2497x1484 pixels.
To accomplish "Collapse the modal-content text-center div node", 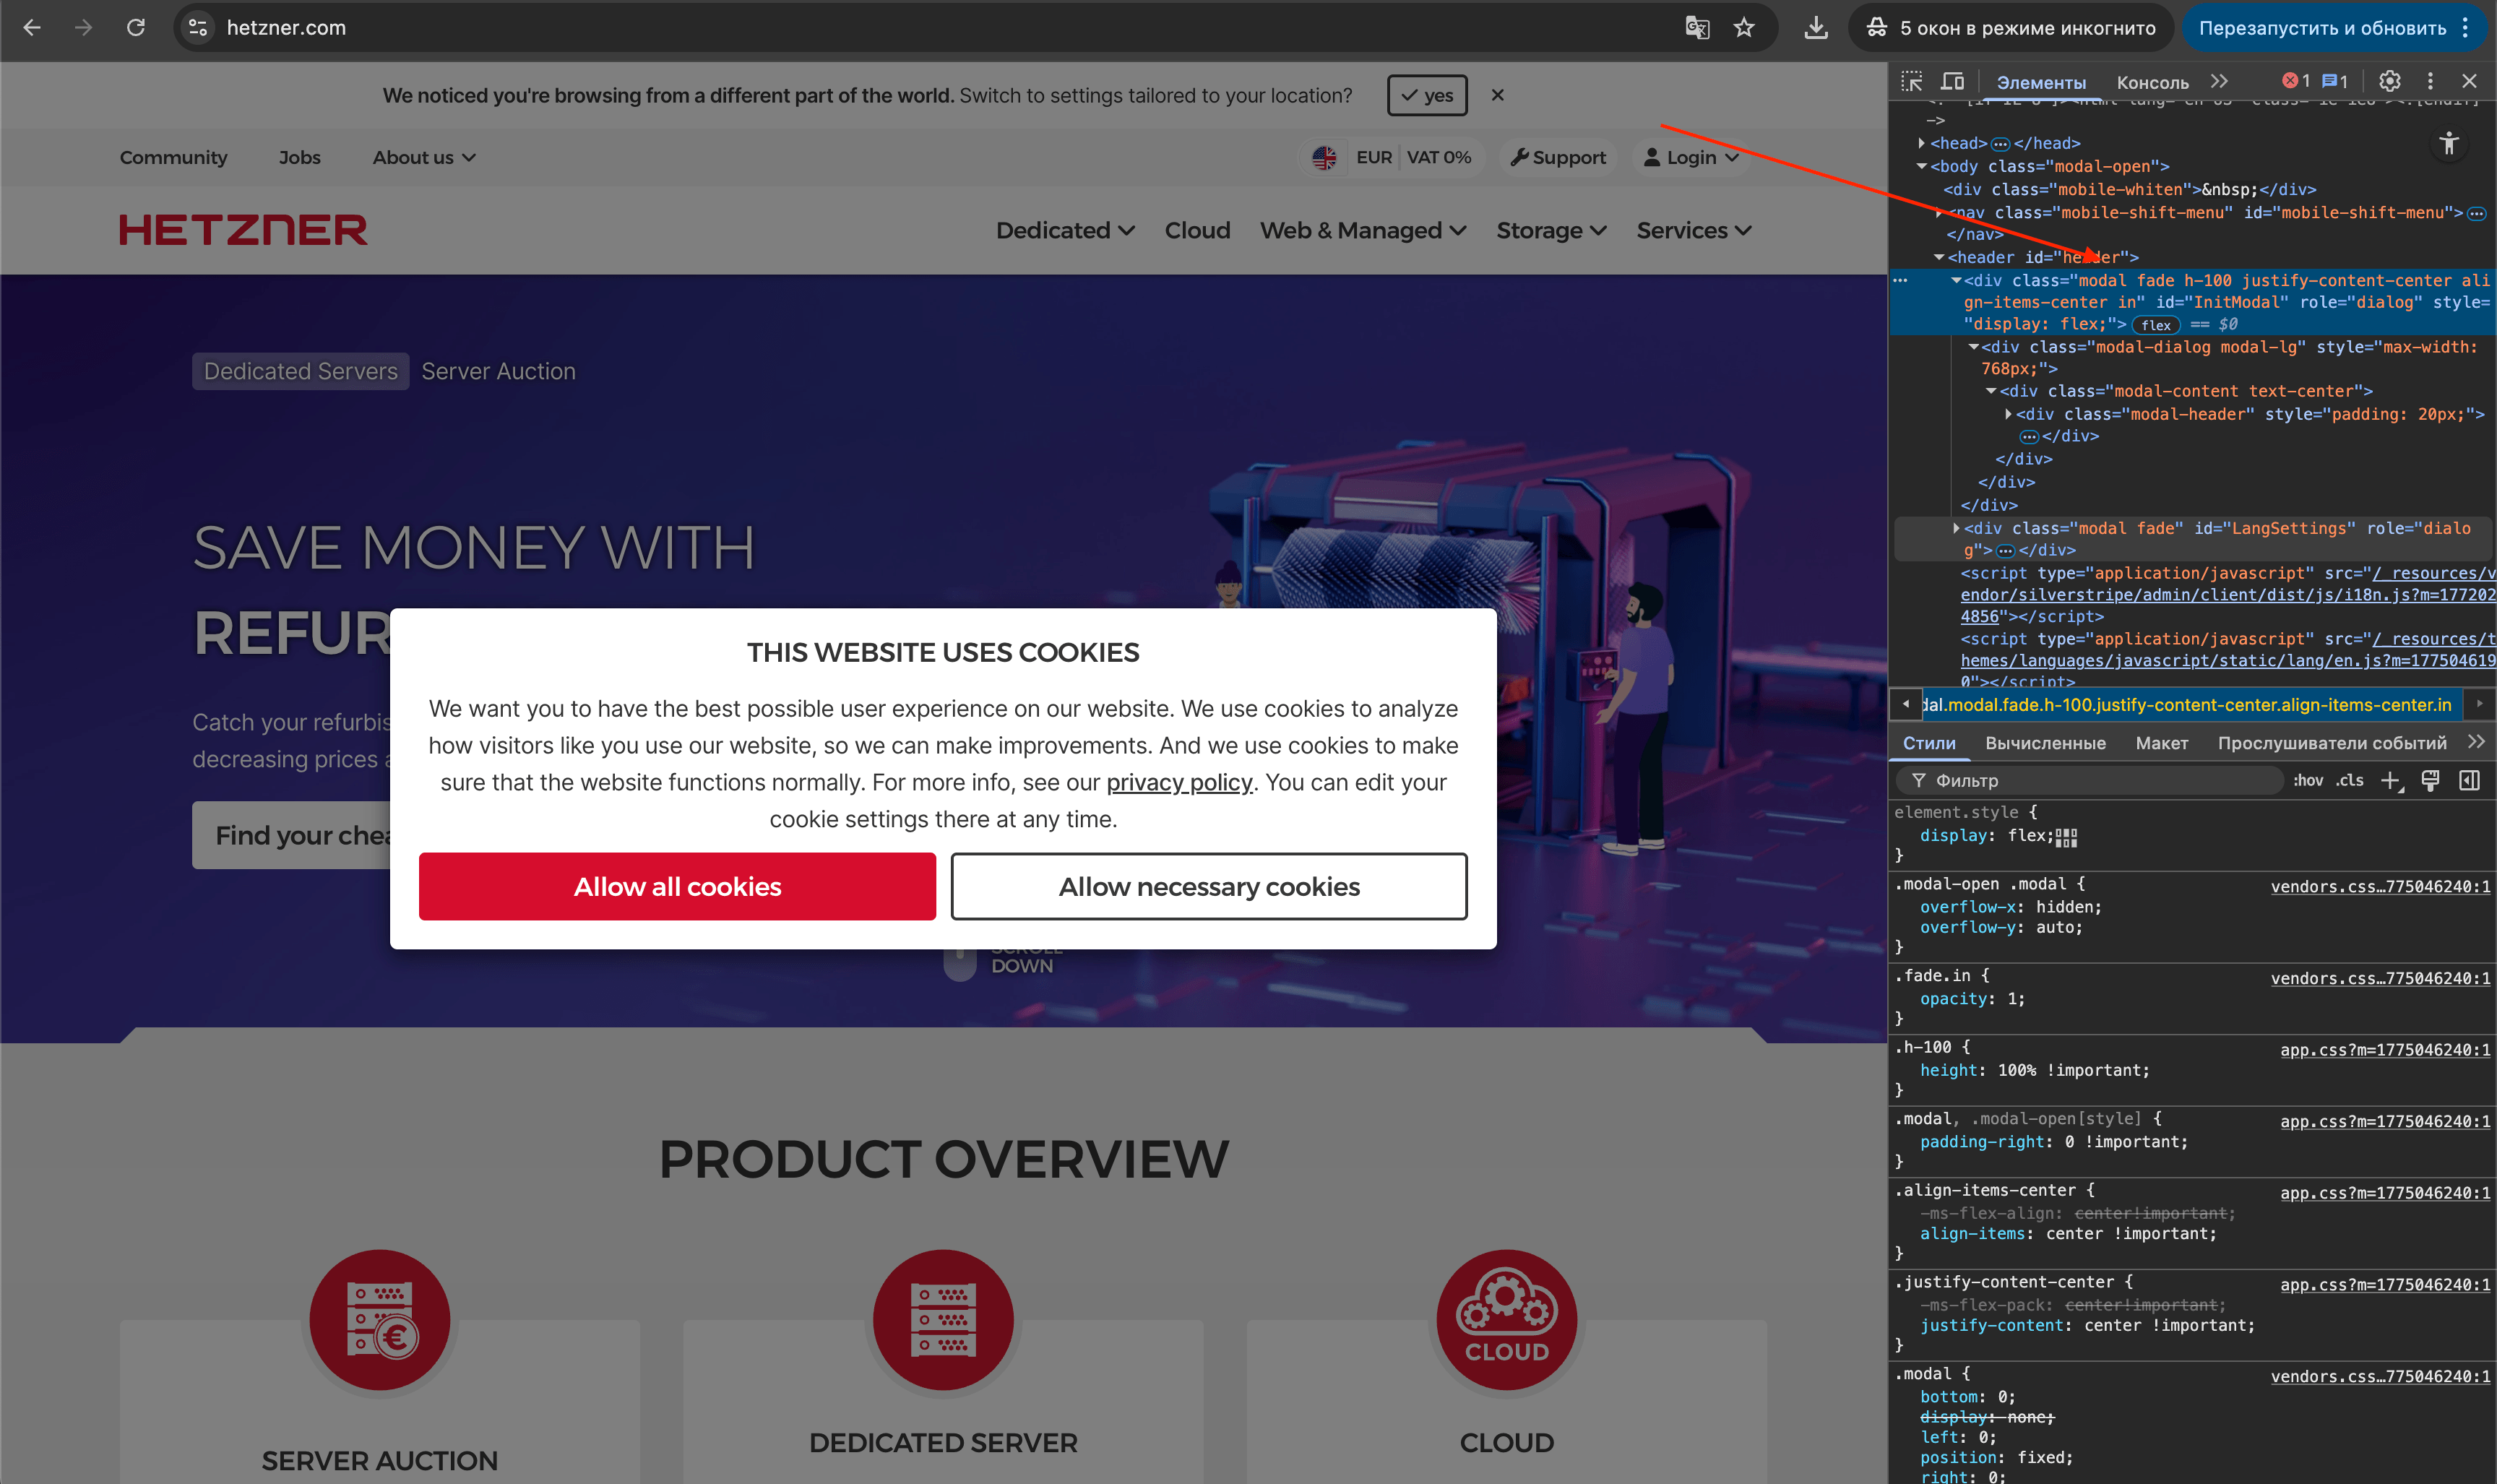I will [x=1991, y=391].
